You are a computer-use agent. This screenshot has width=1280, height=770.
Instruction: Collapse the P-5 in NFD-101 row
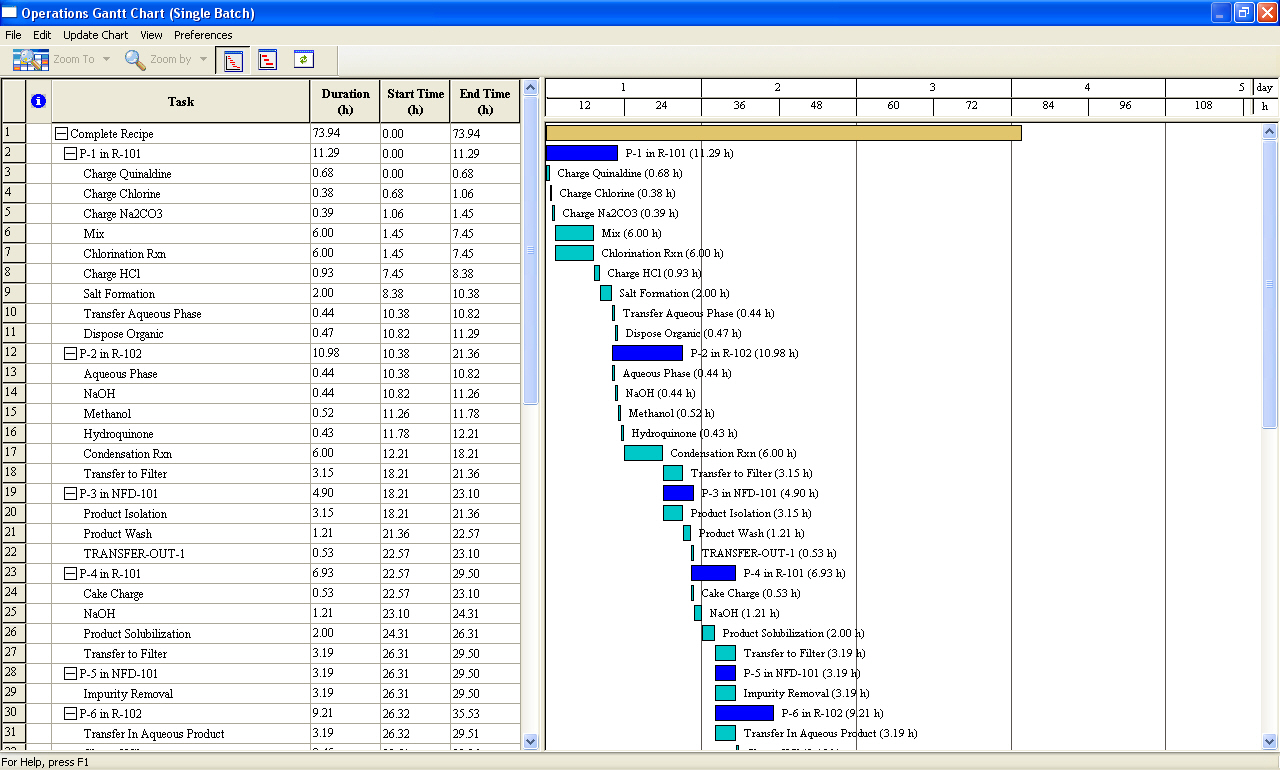click(70, 674)
